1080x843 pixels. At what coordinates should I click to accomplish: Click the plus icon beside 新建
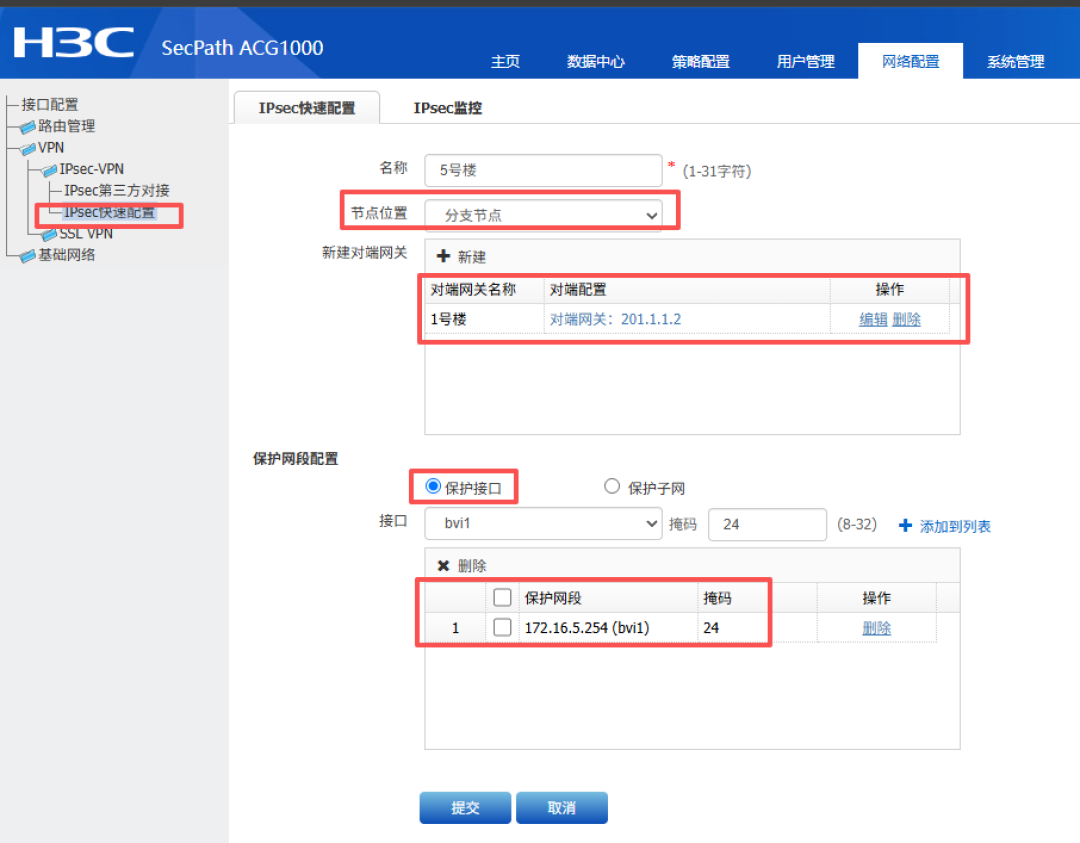[444, 256]
